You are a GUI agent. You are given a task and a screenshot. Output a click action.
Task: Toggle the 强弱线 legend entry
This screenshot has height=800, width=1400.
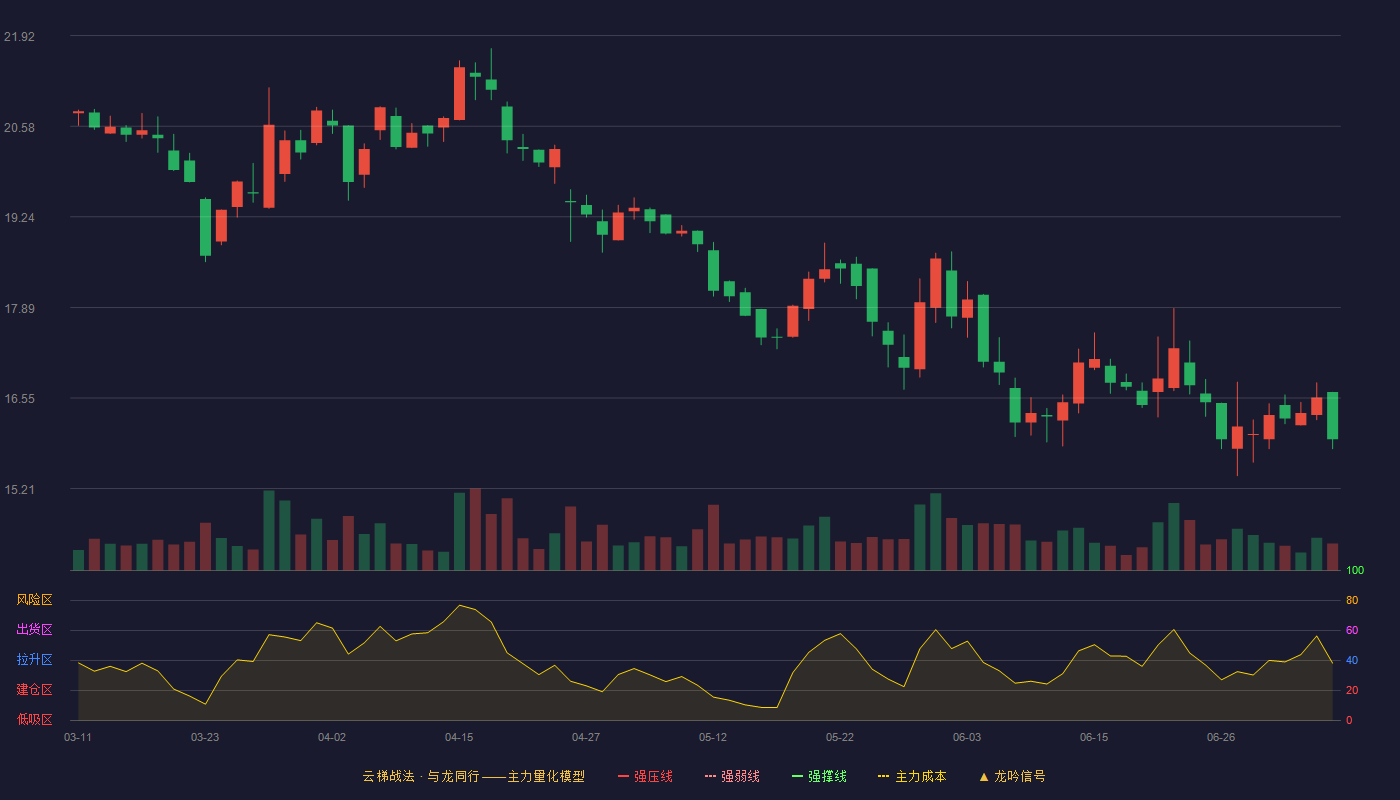732,776
